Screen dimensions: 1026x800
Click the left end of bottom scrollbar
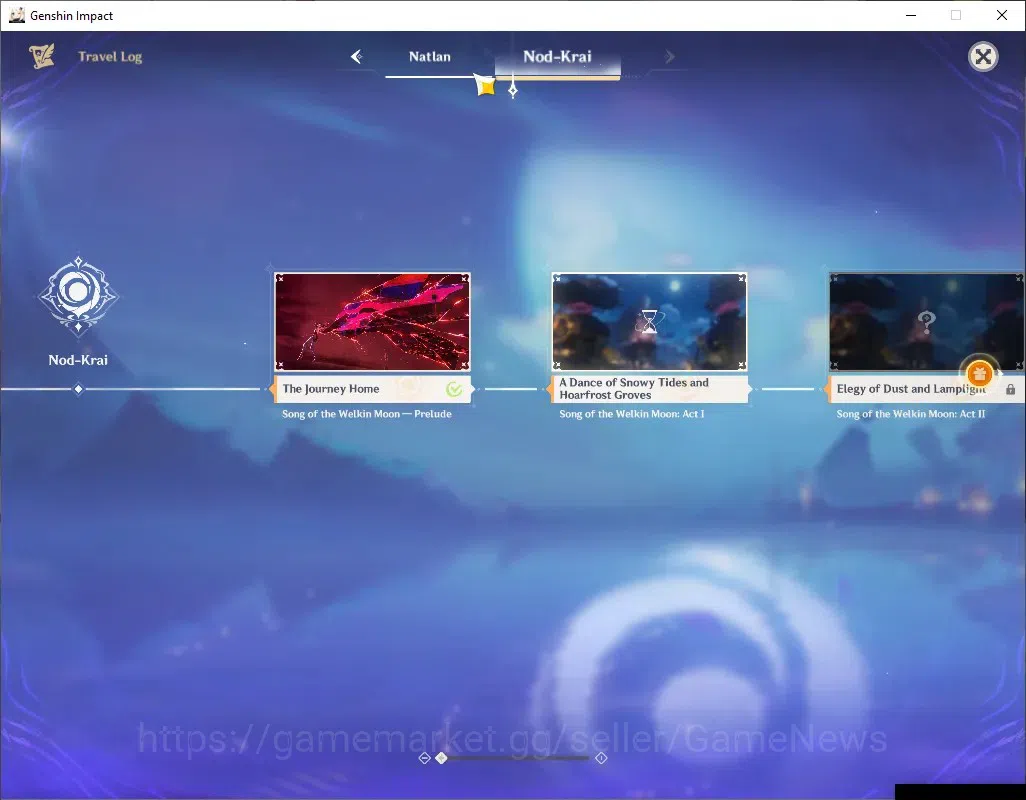coord(424,758)
